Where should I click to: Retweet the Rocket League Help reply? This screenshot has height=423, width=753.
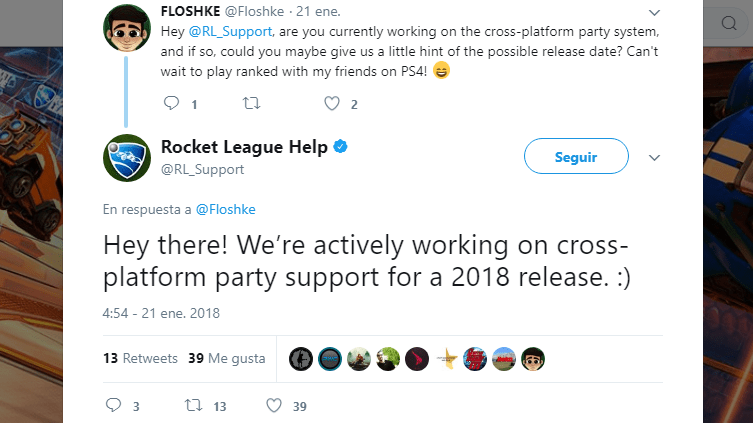pos(195,405)
